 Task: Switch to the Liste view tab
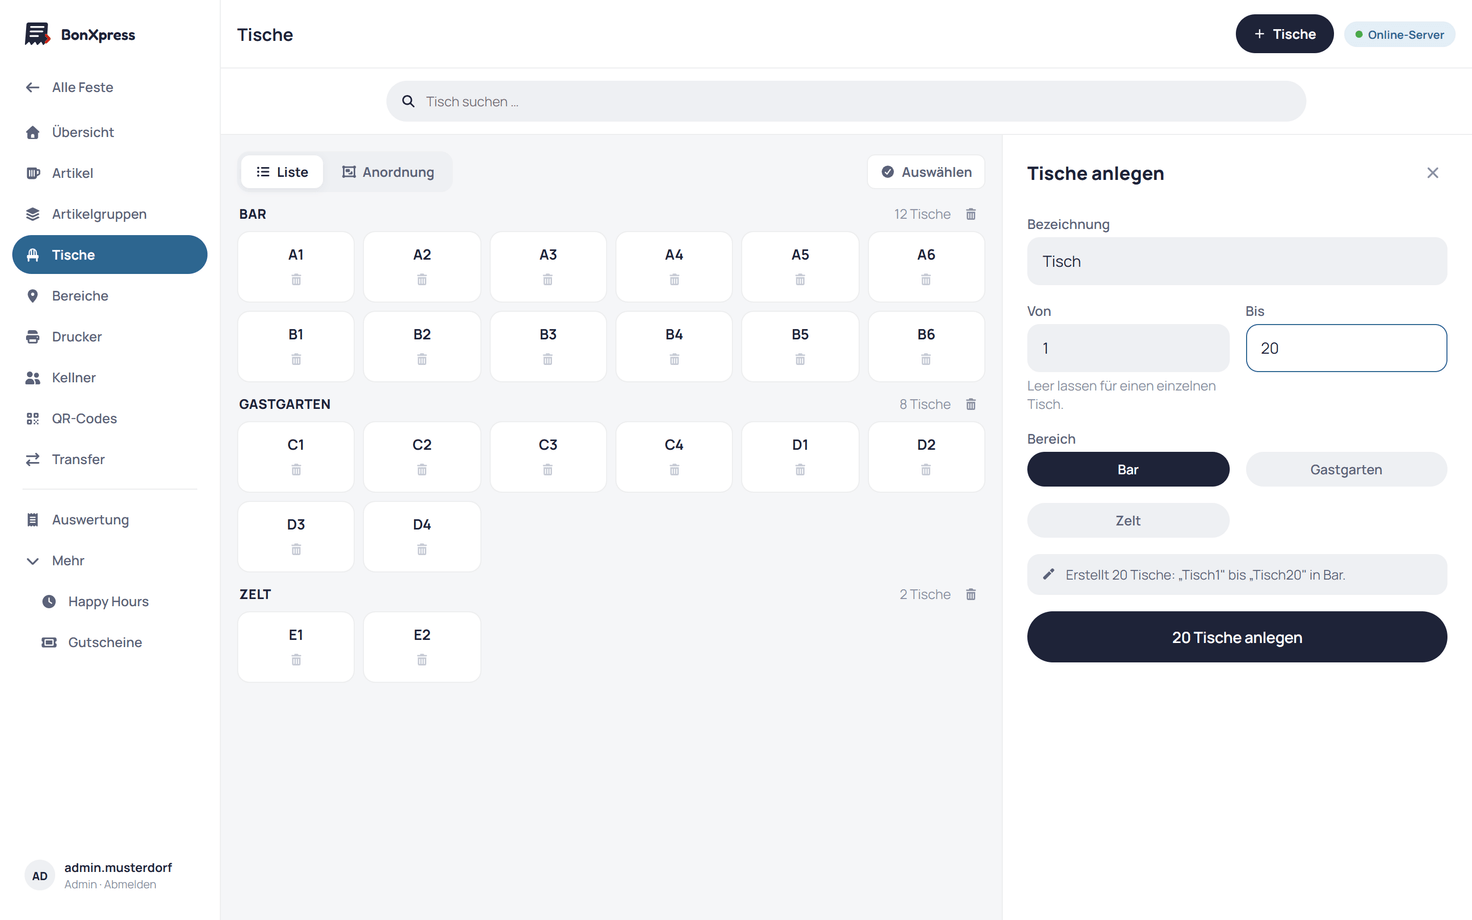[282, 172]
